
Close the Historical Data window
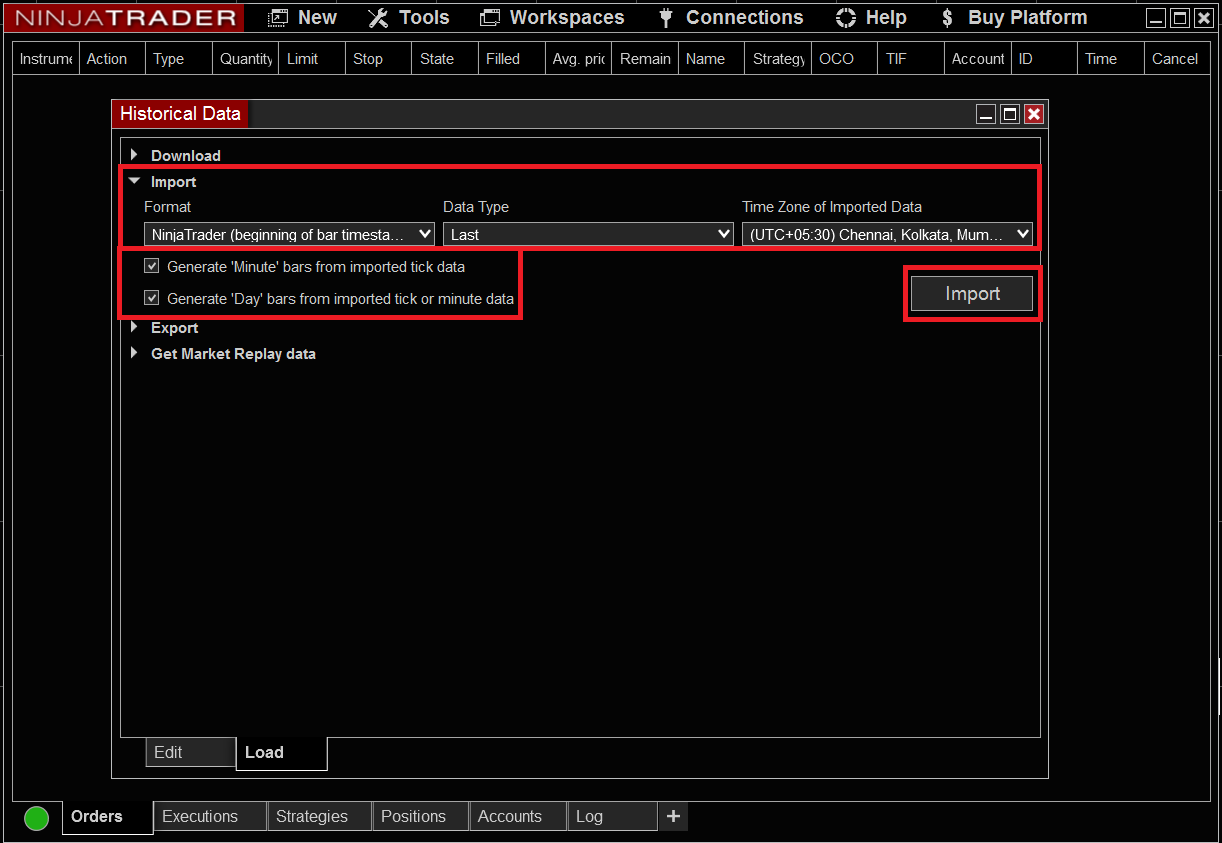coord(1034,114)
